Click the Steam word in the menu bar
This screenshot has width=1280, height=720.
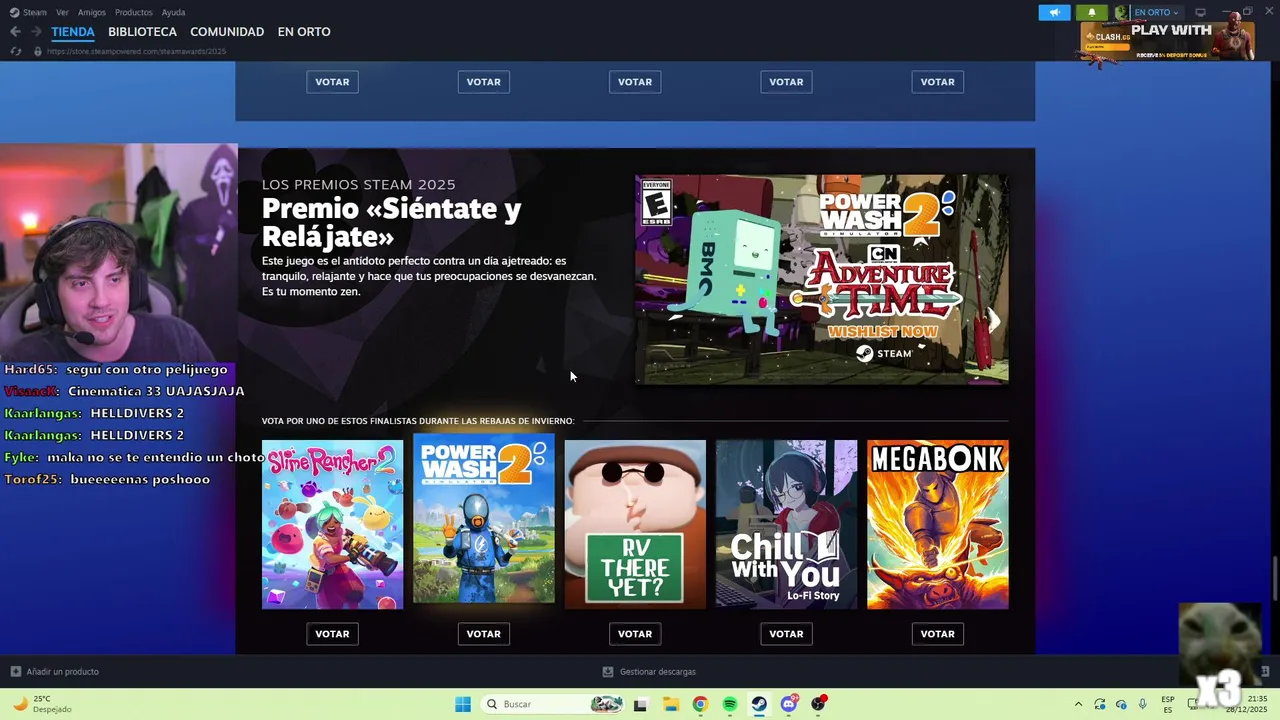36,12
